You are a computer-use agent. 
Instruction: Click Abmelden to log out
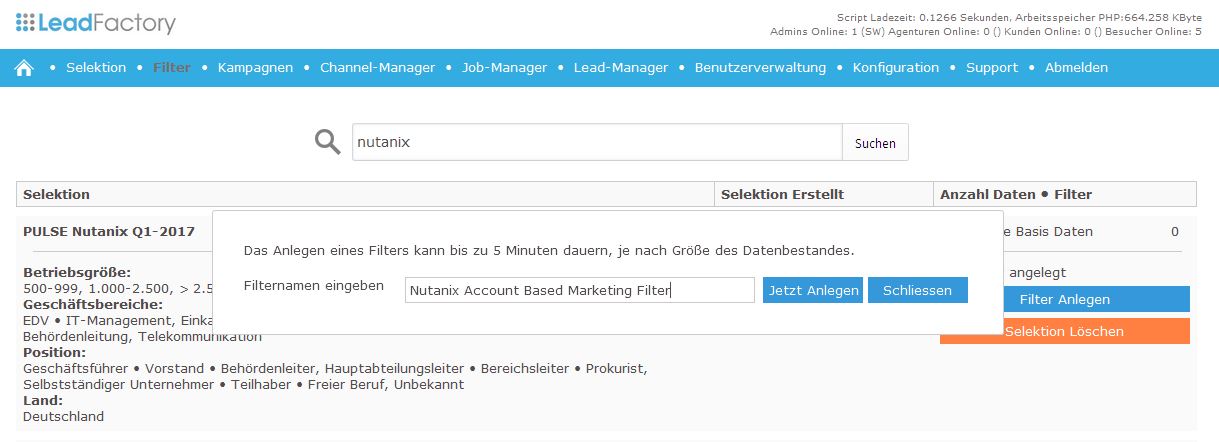1076,68
